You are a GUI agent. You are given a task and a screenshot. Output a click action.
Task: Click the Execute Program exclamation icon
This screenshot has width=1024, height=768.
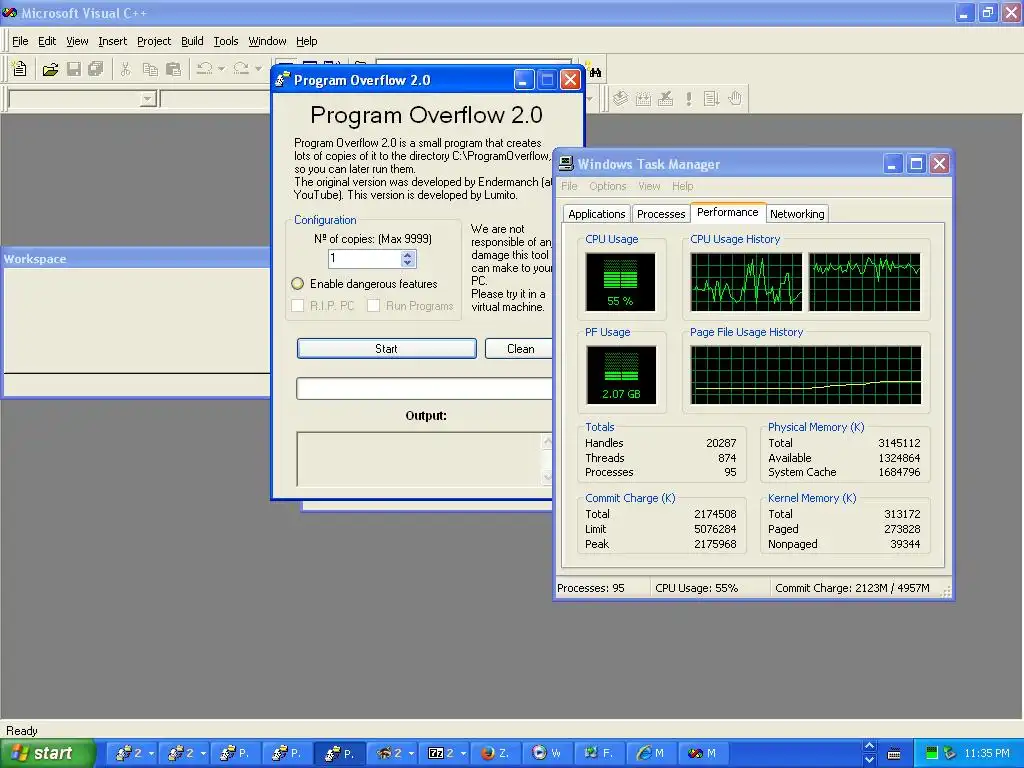point(688,99)
